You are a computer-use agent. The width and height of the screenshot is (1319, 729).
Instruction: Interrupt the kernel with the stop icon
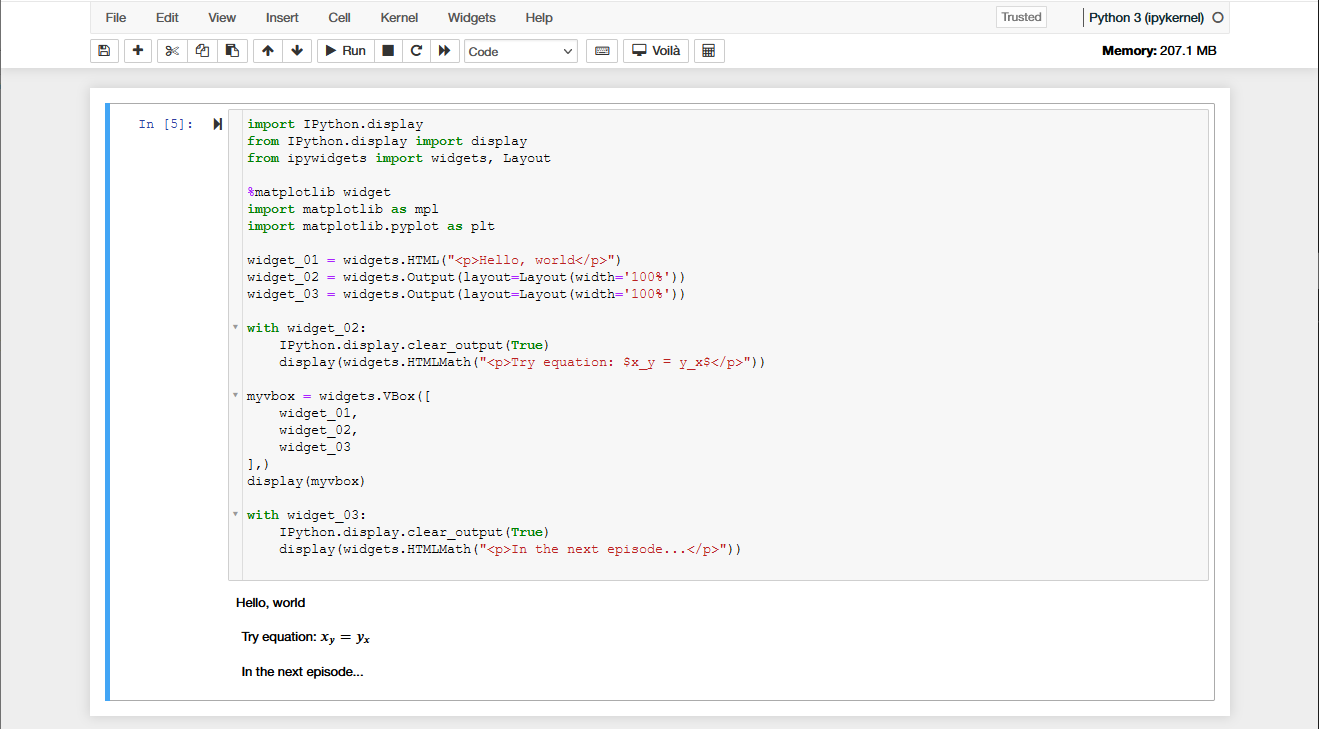[388, 51]
